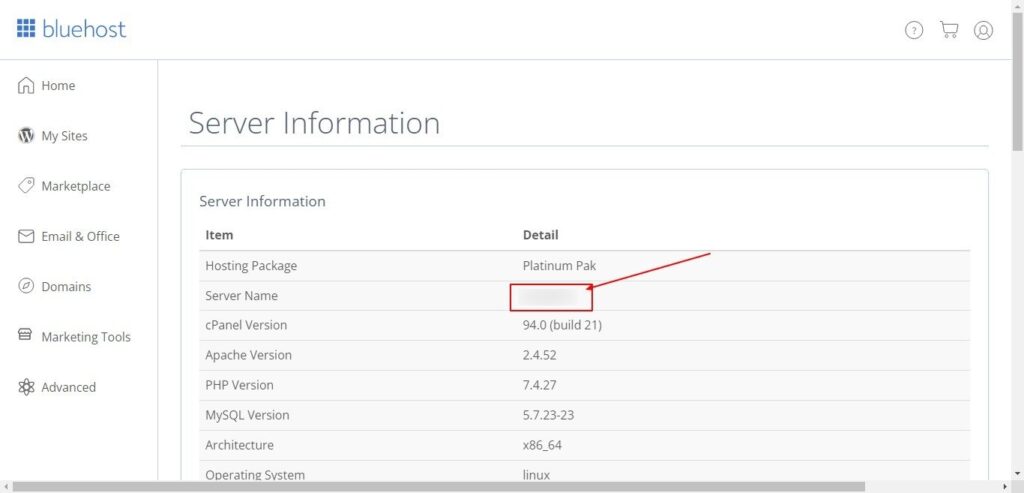Open the user account profile icon
The image size is (1024, 493).
pos(983,30)
